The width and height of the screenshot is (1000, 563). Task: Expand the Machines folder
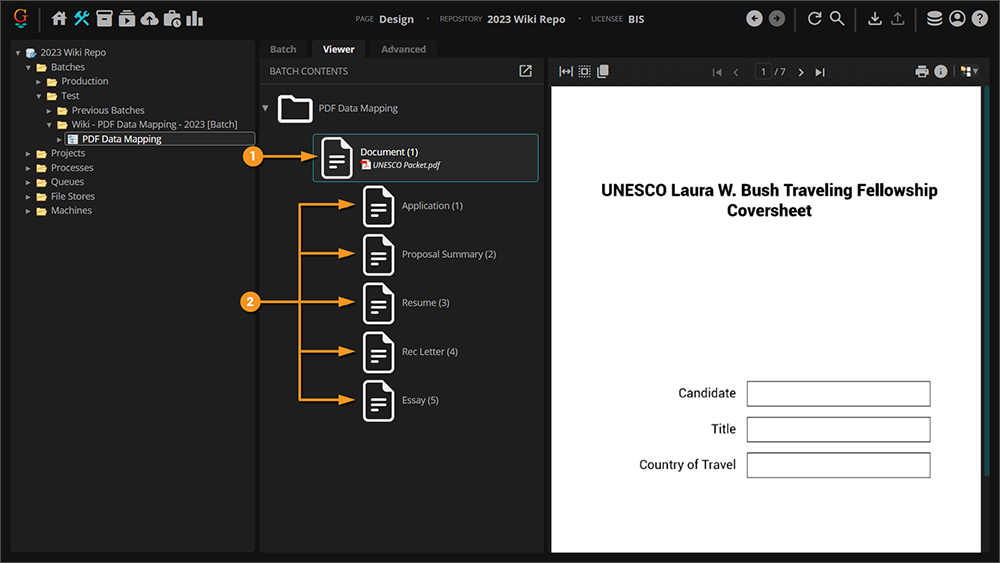click(x=28, y=211)
